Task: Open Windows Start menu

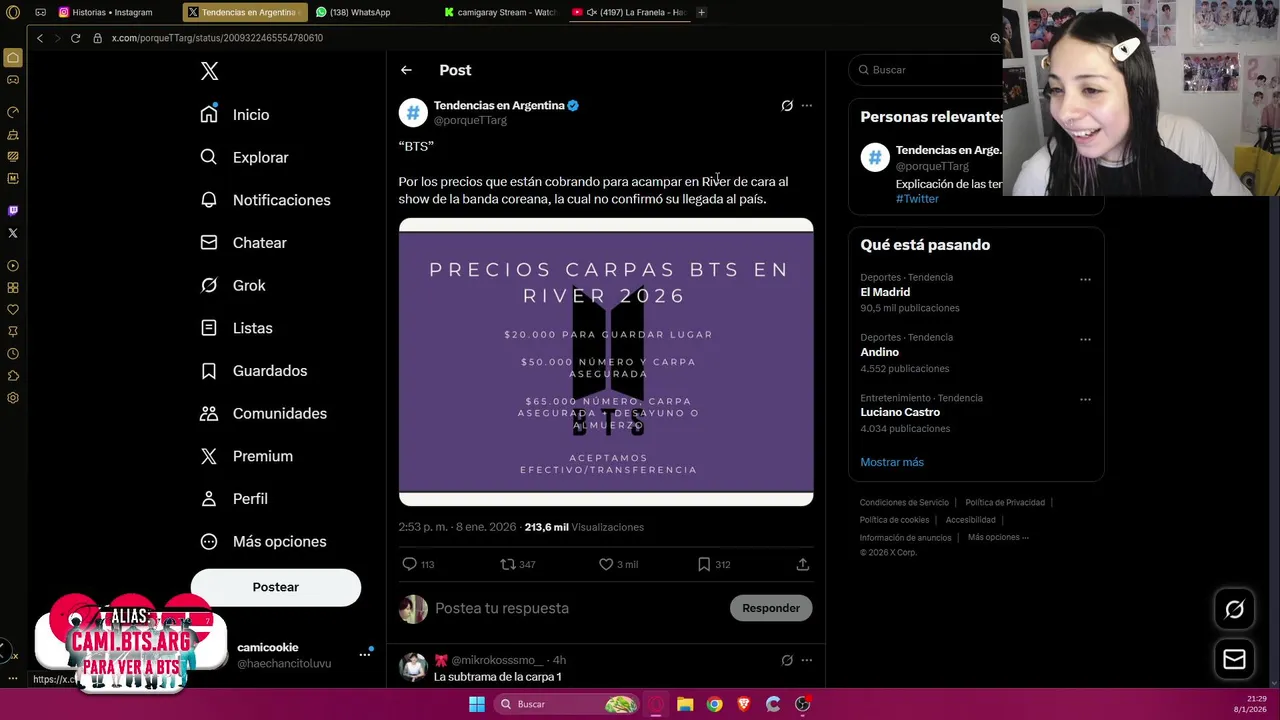Action: coord(477,704)
